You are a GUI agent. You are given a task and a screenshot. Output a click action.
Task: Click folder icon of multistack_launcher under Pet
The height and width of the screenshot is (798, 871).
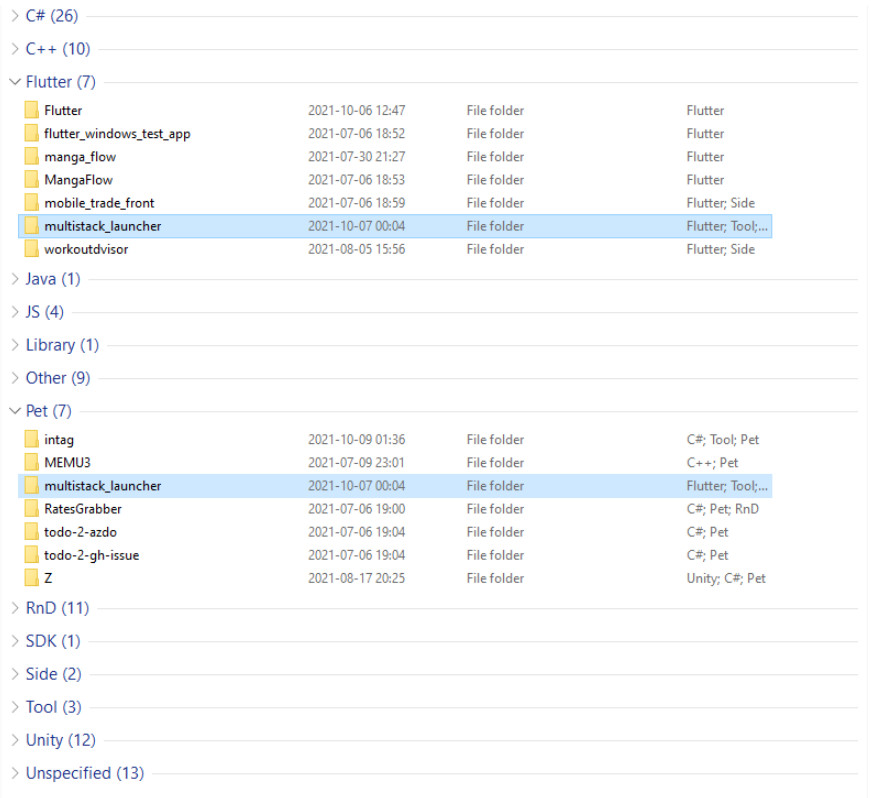32,486
